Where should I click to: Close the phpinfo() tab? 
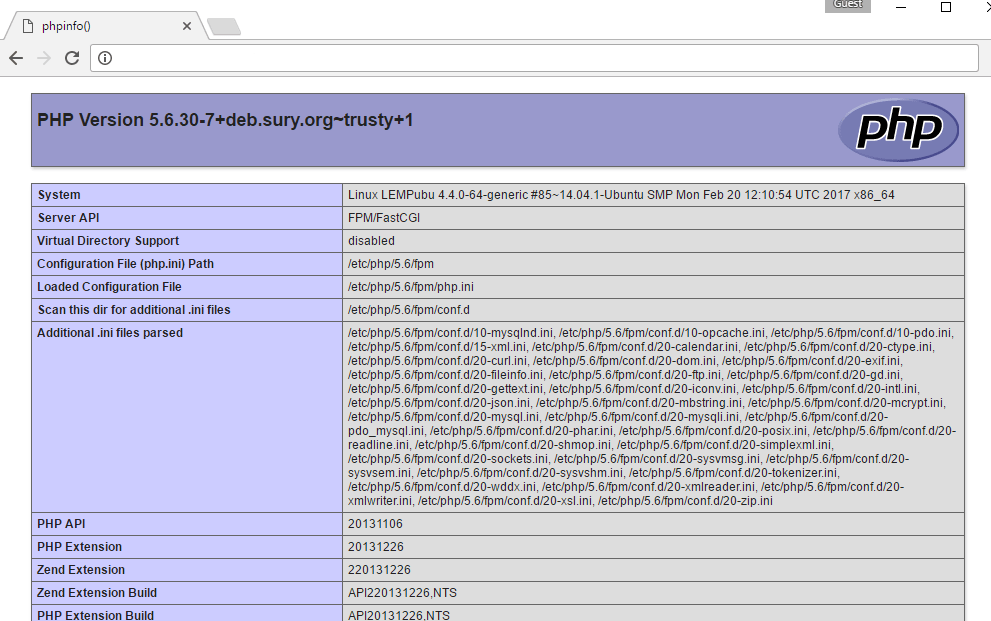(187, 26)
